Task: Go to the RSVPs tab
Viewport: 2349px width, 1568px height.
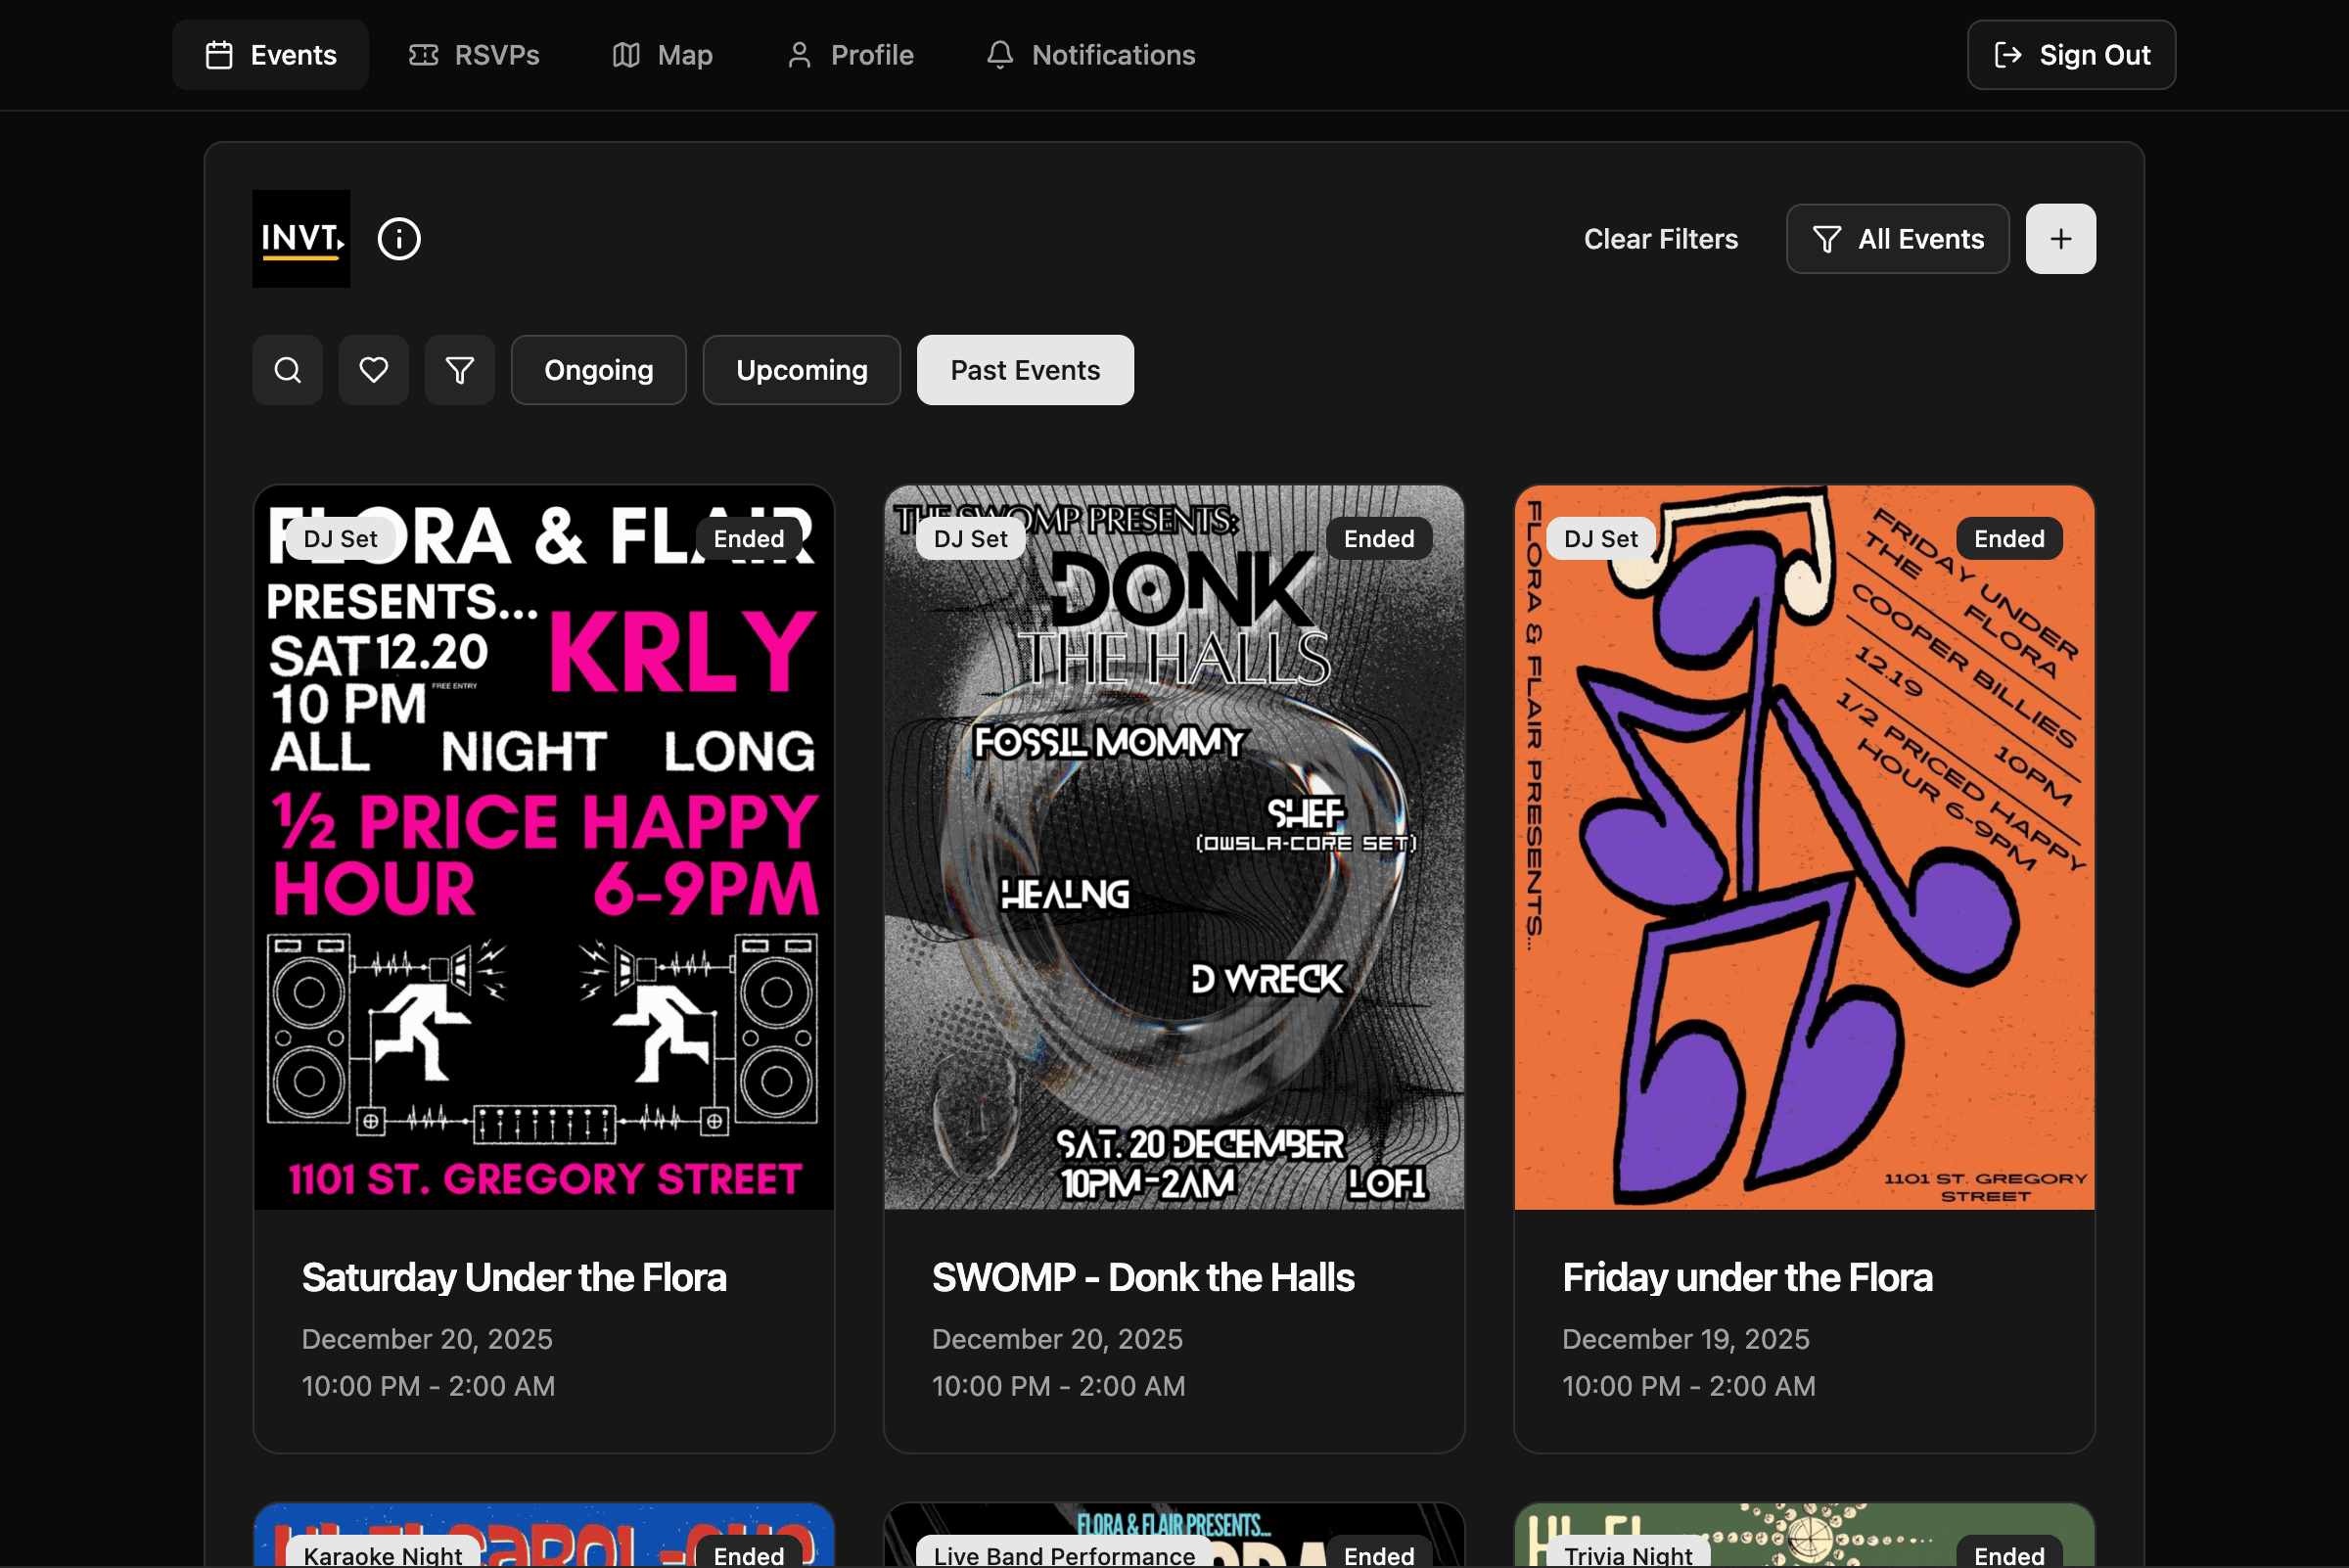Action: (x=474, y=55)
